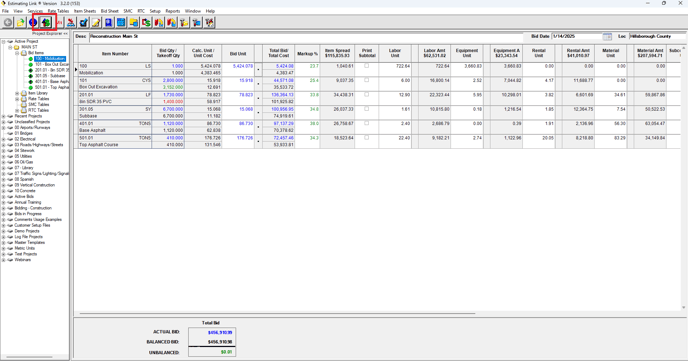
Task: Click the red D with green dollar icon
Action: 146,22
